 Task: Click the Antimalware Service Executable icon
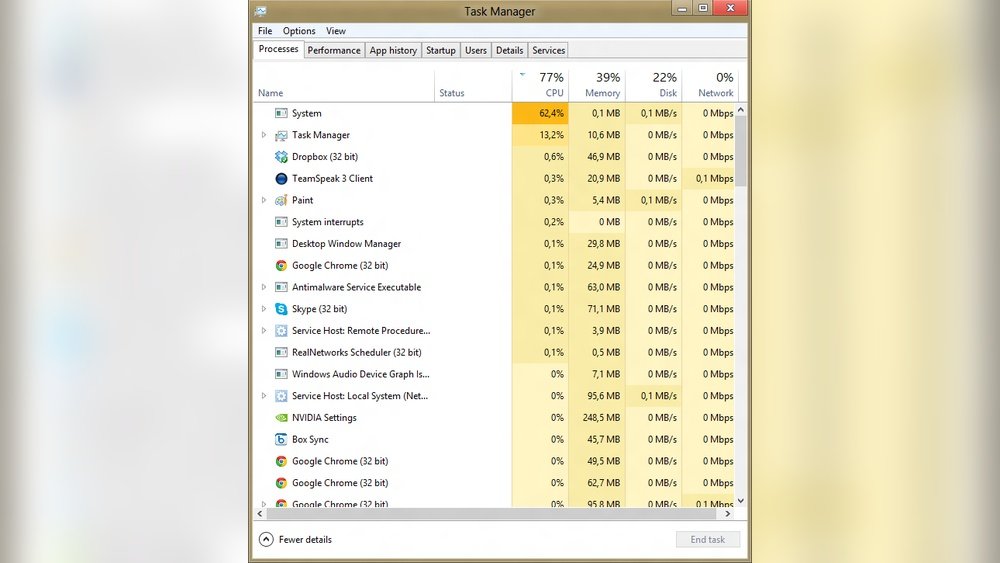click(281, 287)
